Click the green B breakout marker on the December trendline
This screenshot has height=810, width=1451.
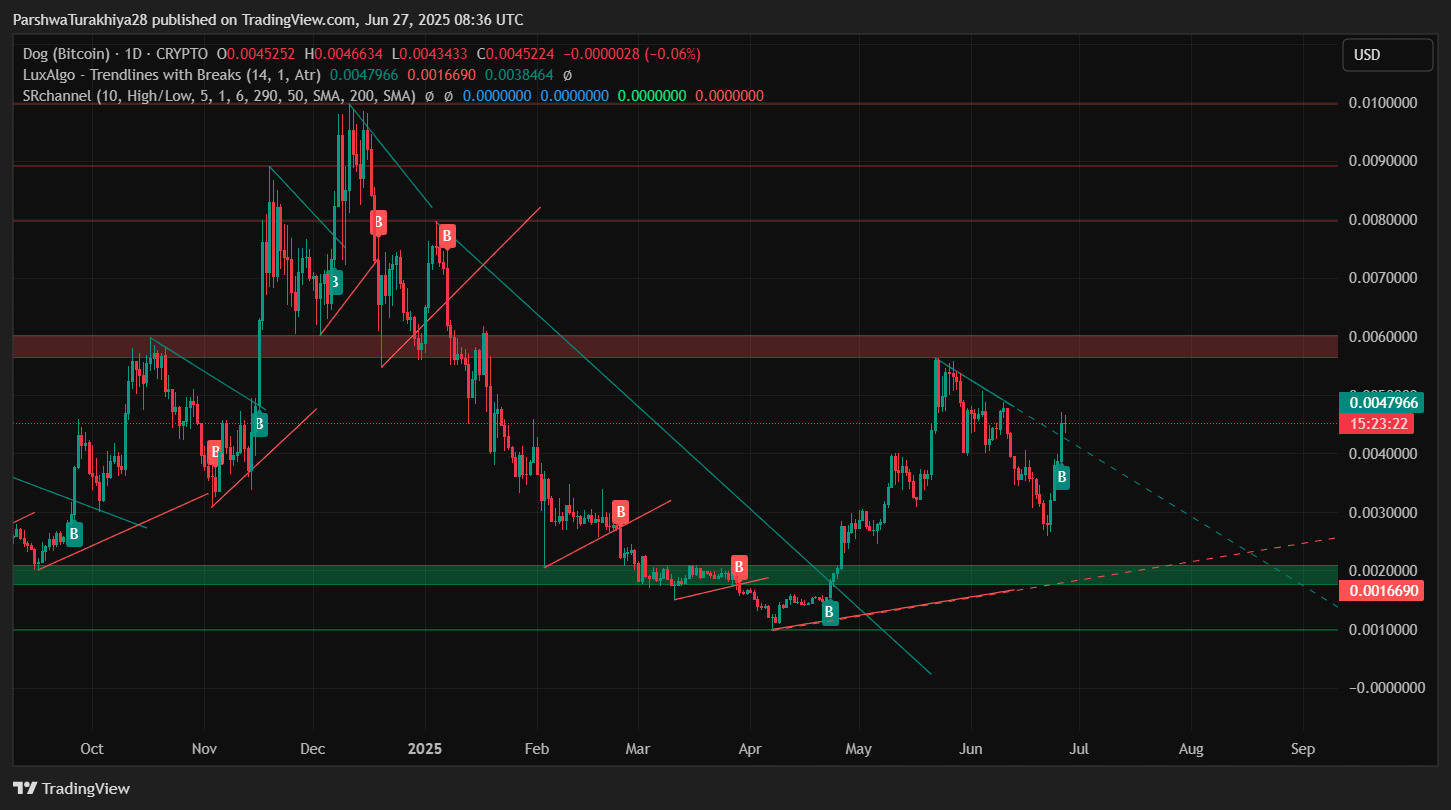tap(334, 282)
